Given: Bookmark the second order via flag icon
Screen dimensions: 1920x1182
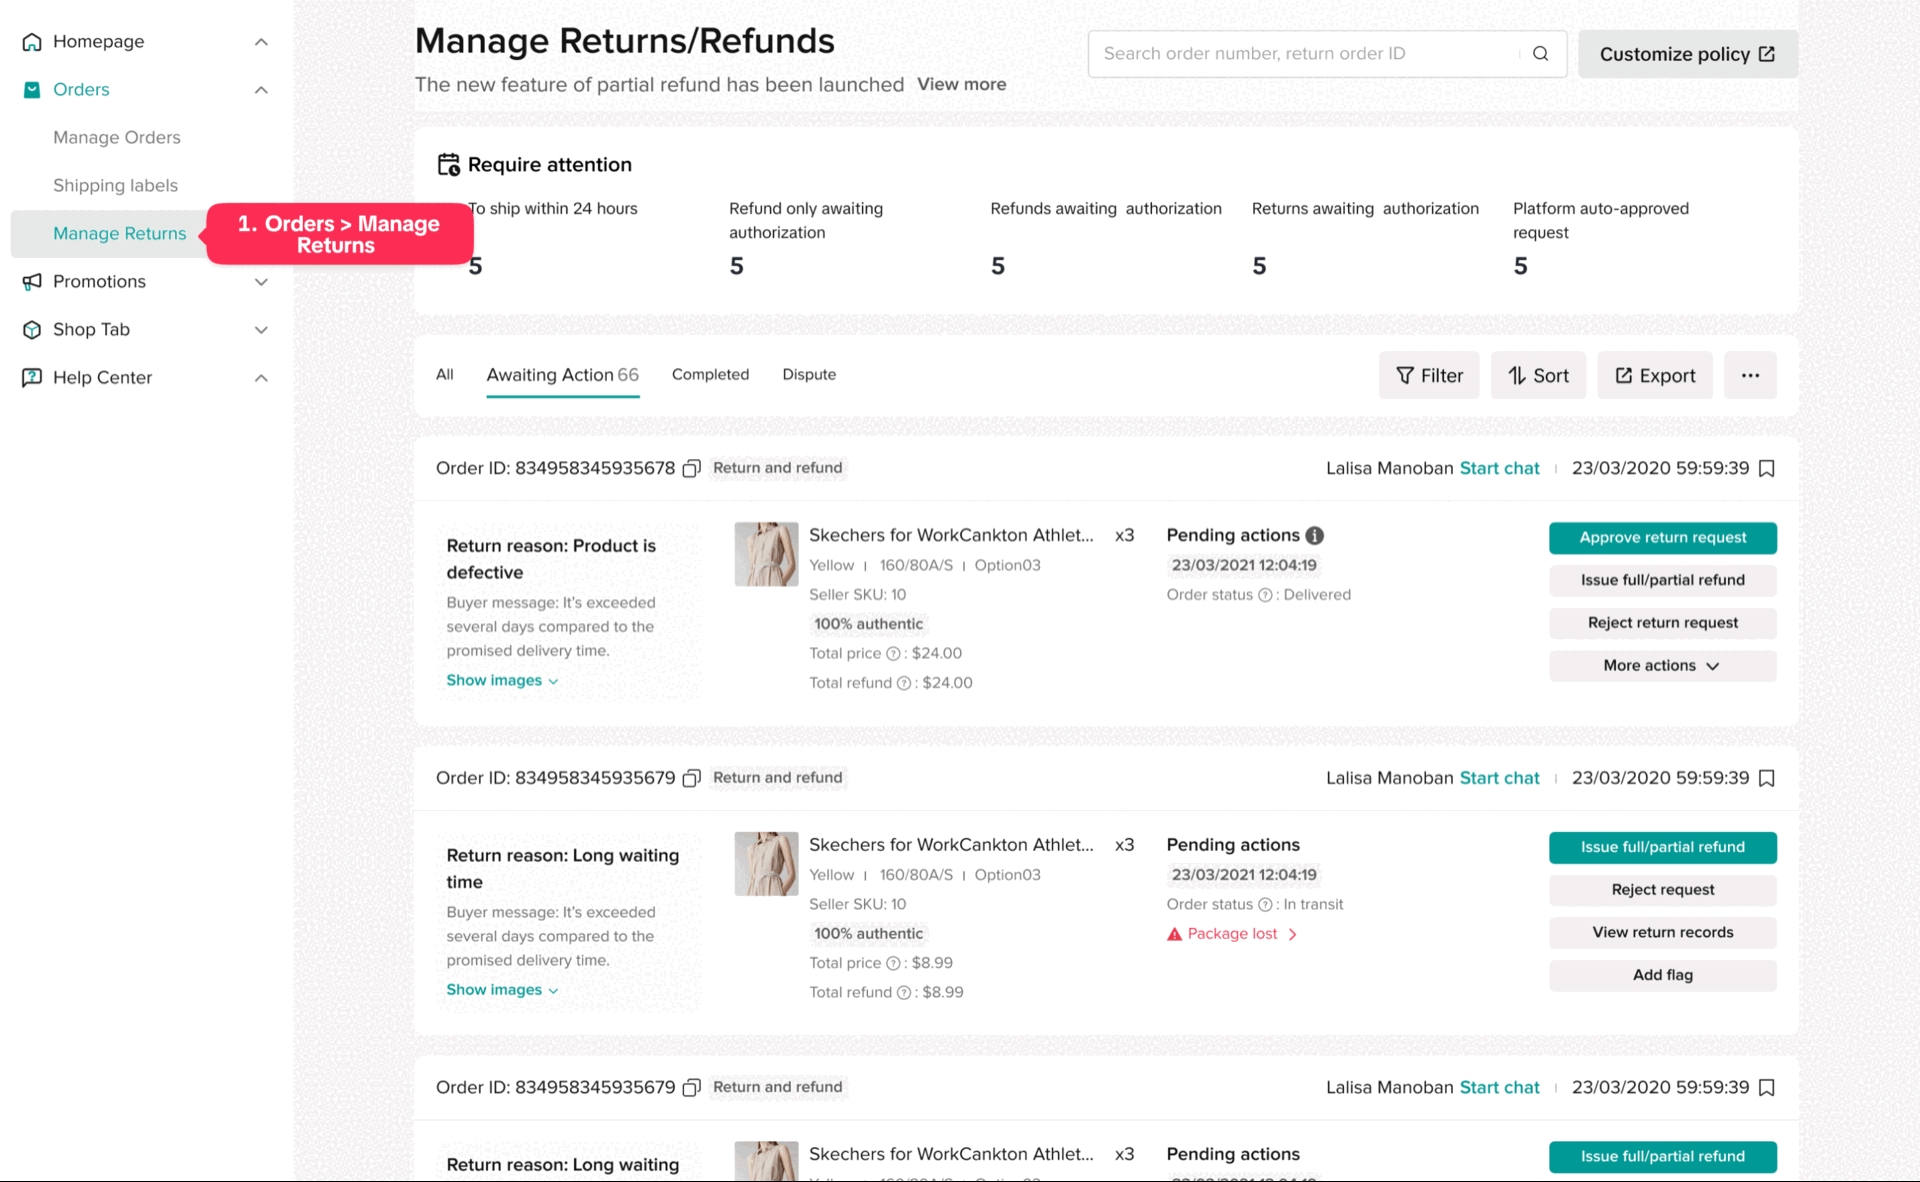Looking at the screenshot, I should click(1767, 779).
